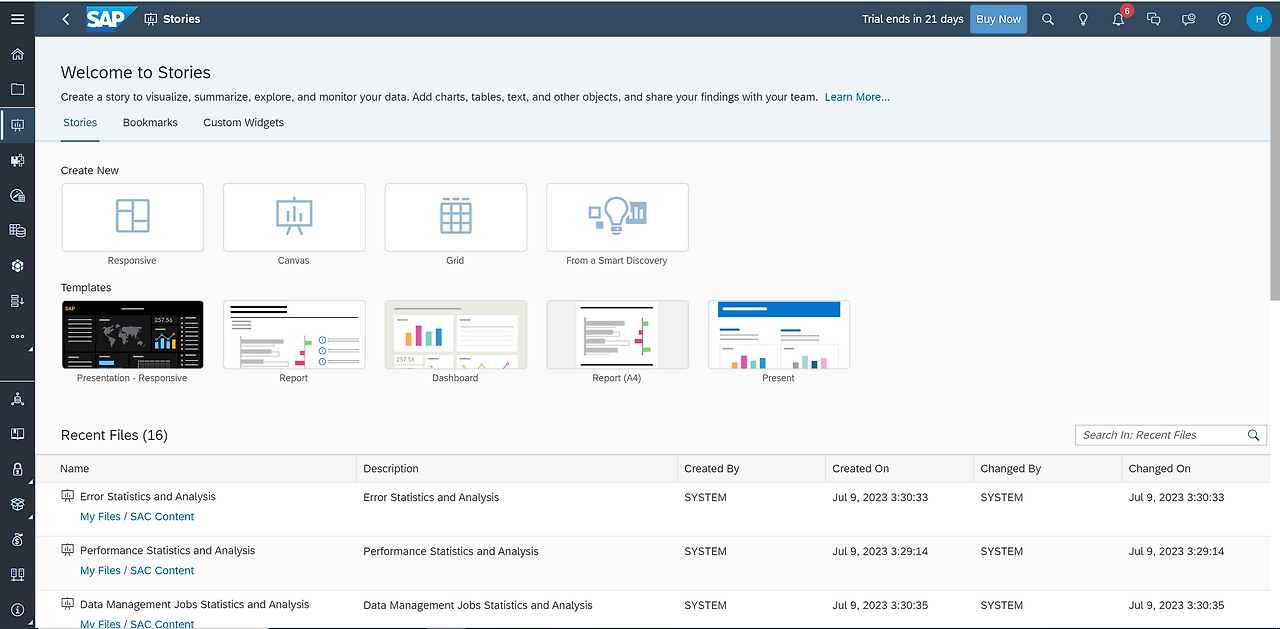The height and width of the screenshot is (629, 1280).
Task: Open My Files under Error Statistics and Analysis
Action: (100, 516)
